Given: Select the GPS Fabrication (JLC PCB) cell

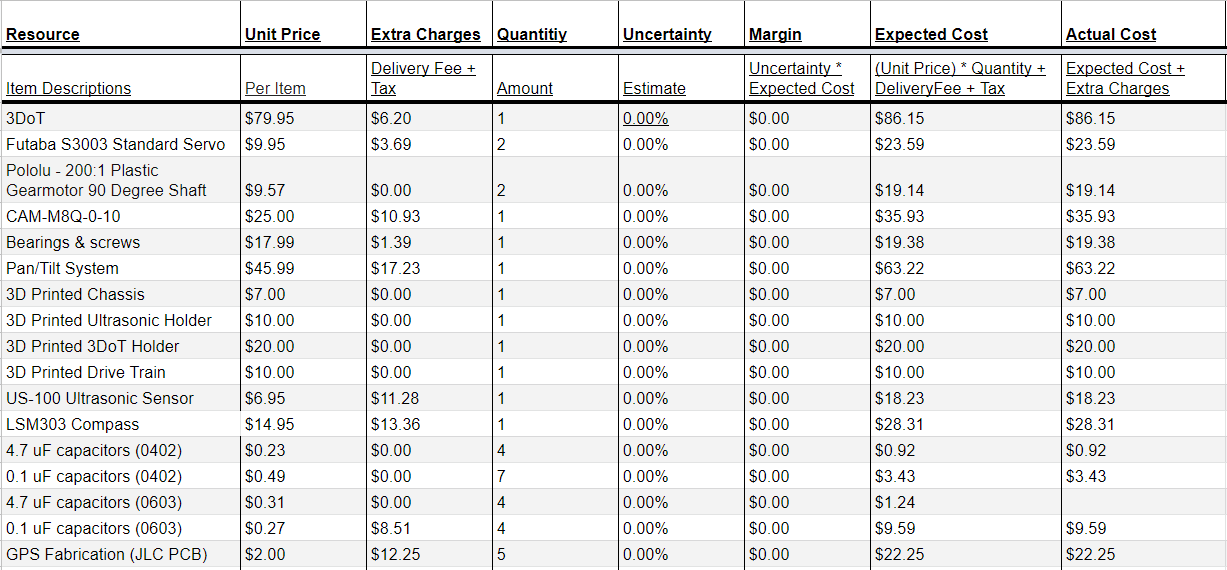Looking at the screenshot, I should point(121,554).
